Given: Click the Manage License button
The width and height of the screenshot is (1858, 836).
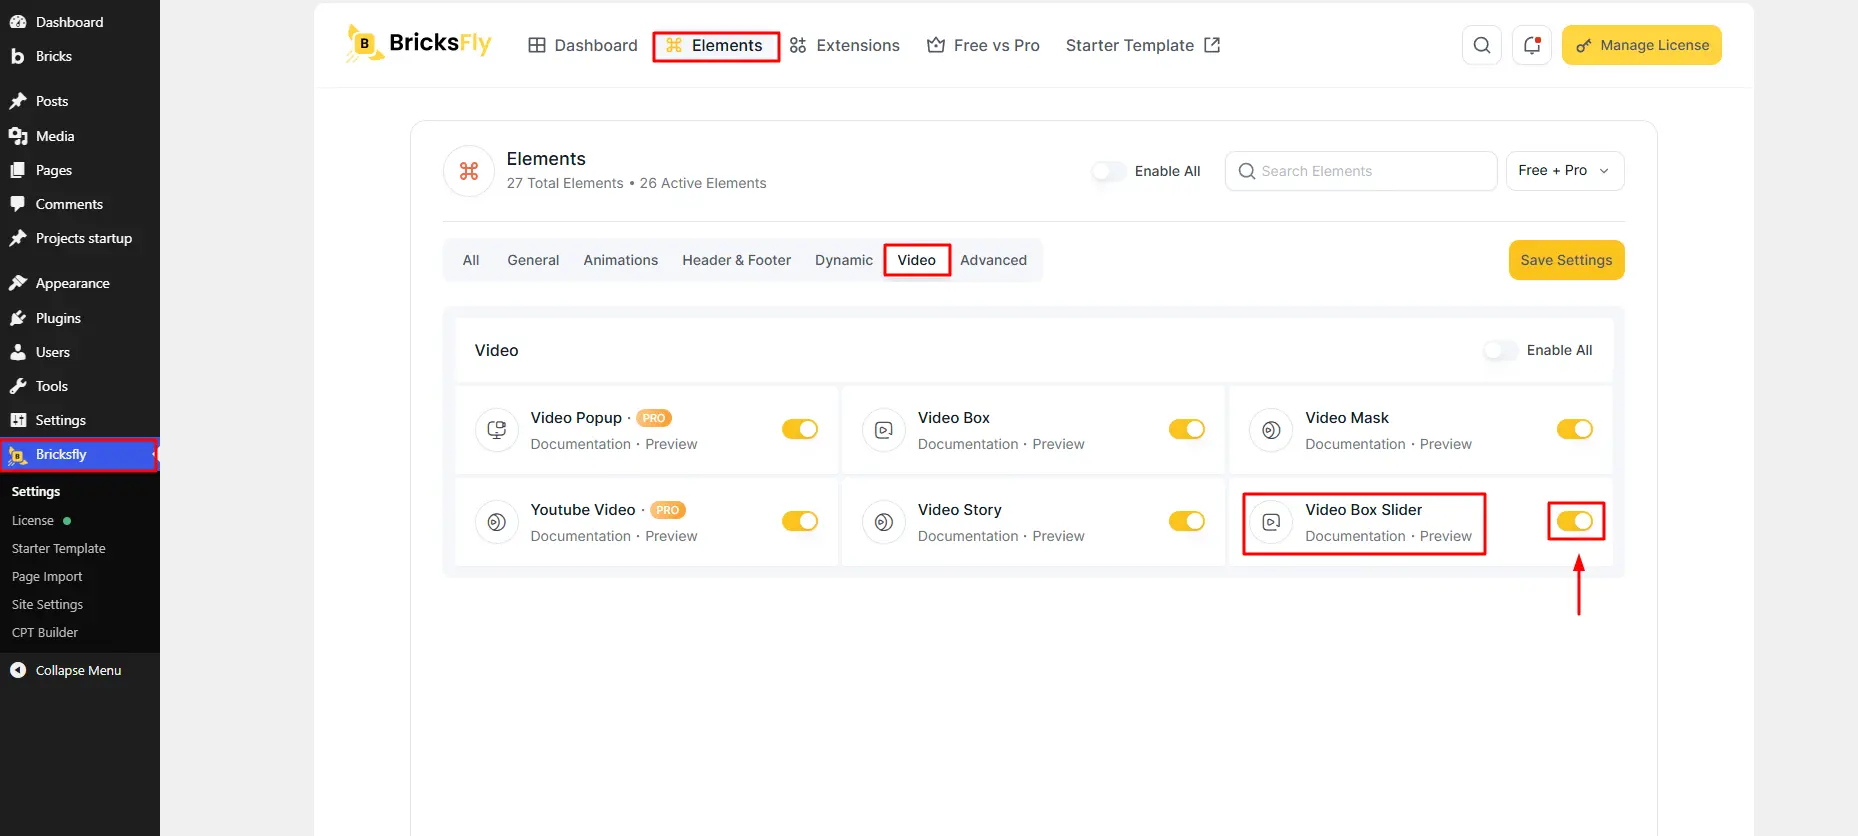Looking at the screenshot, I should click(1642, 45).
